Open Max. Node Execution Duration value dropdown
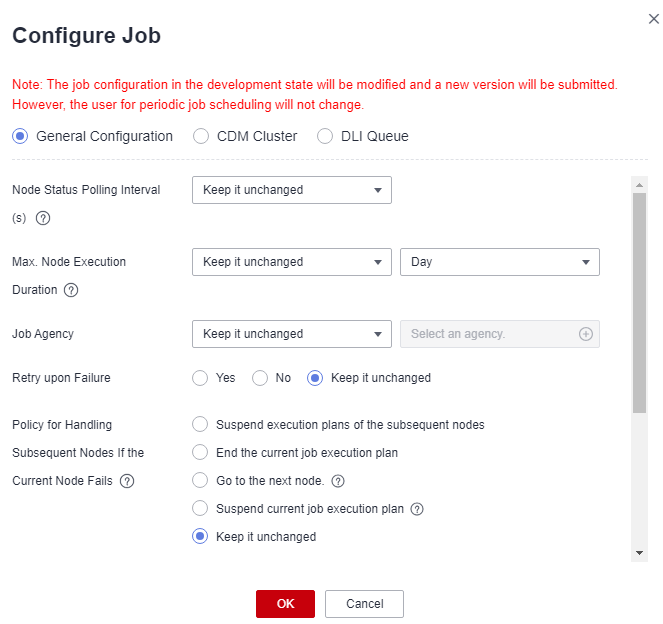 tap(292, 262)
